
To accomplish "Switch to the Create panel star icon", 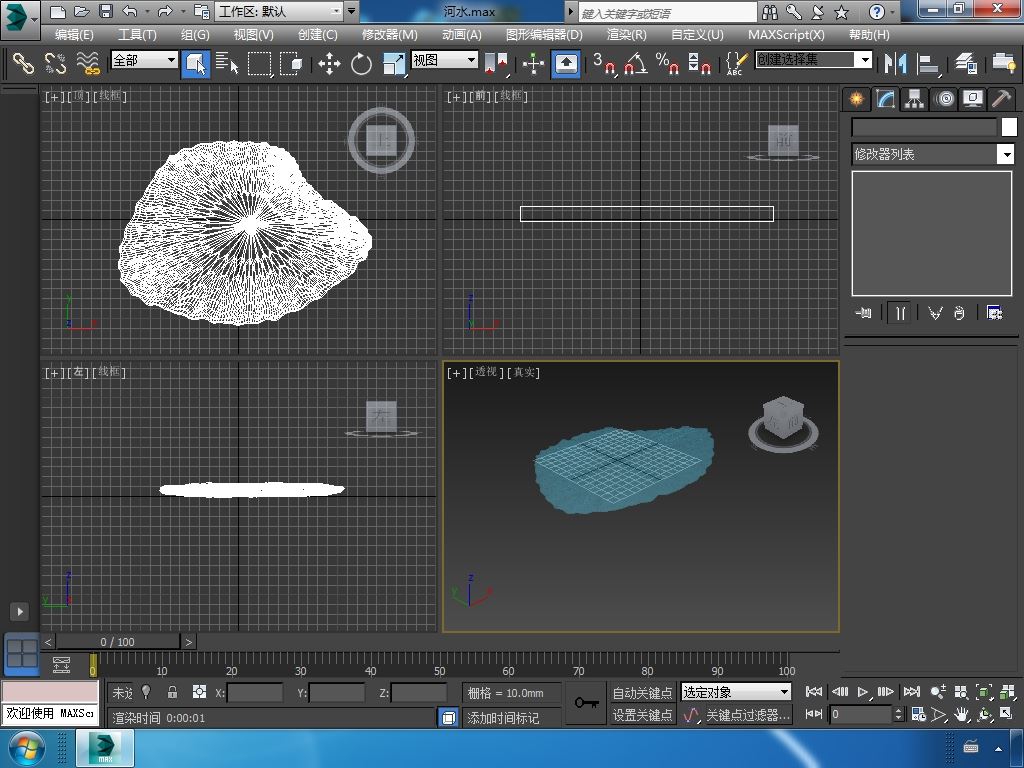I will [856, 99].
